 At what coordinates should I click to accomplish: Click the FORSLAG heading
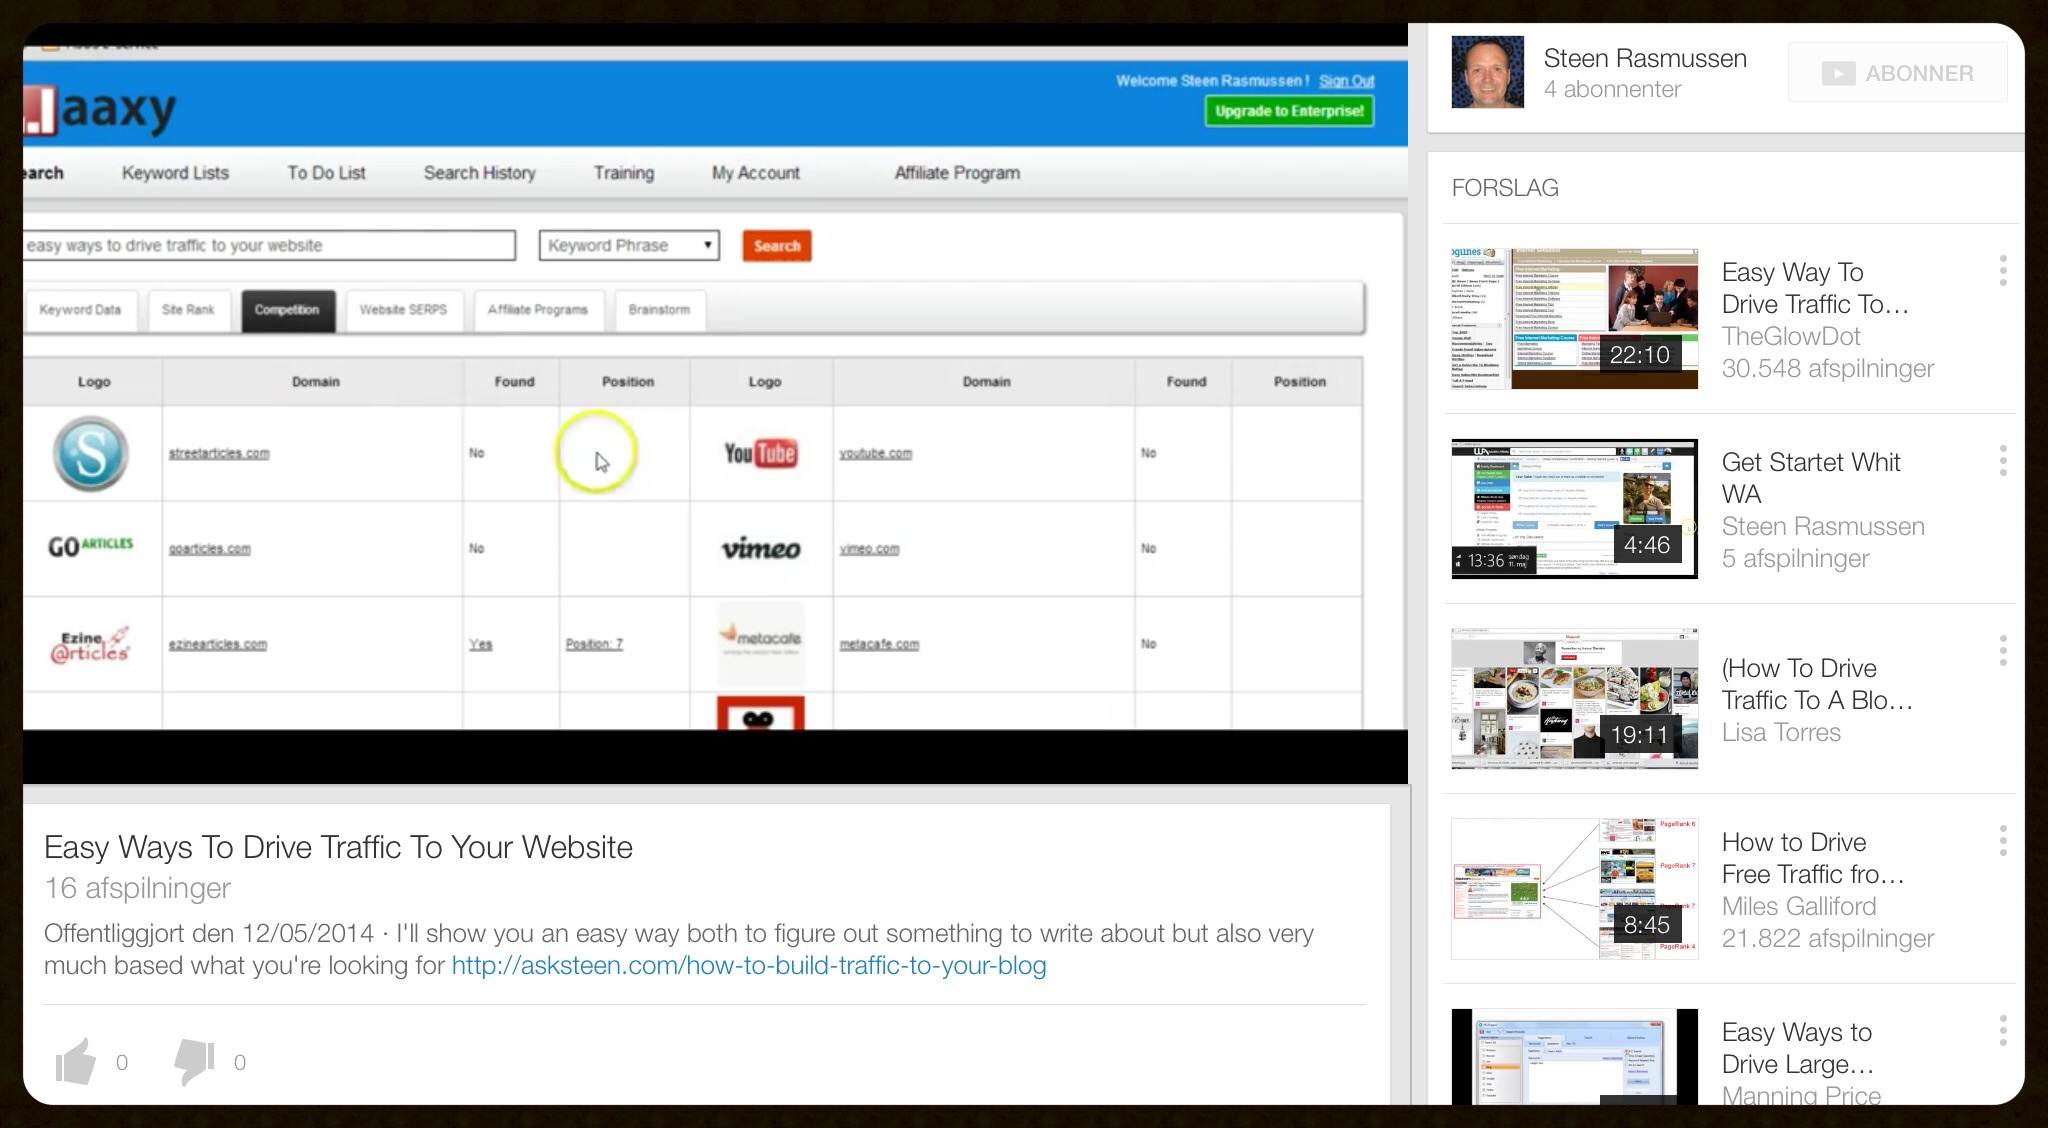pyautogui.click(x=1505, y=188)
